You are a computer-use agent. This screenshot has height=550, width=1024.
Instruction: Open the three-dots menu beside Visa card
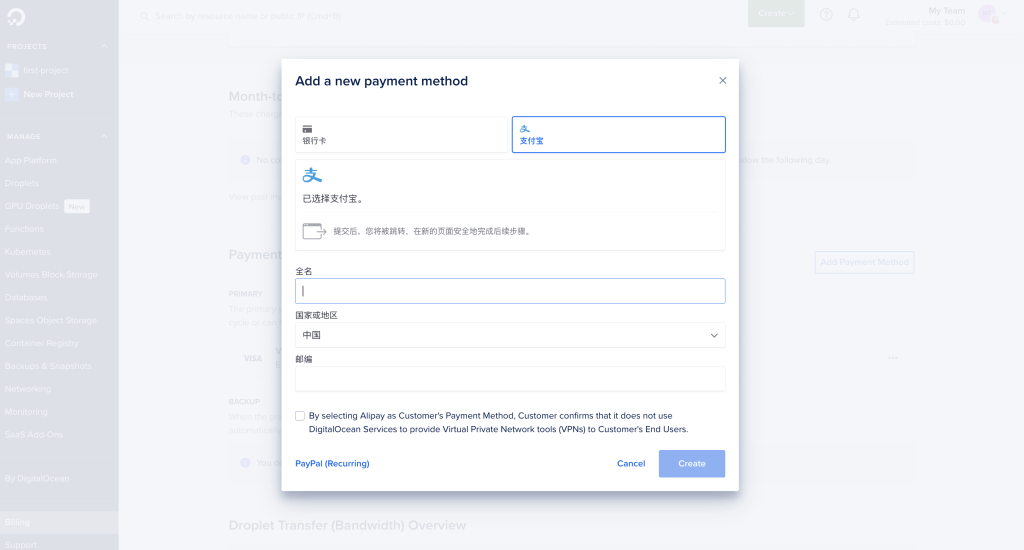pyautogui.click(x=893, y=358)
